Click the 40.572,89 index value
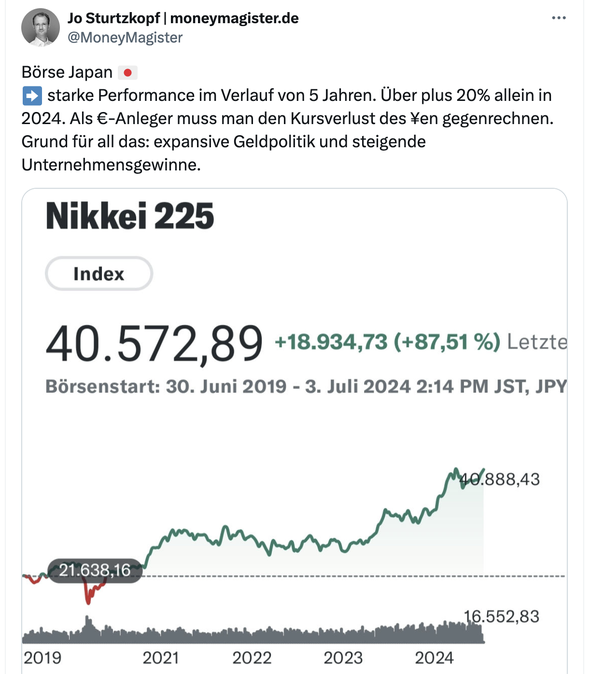The width and height of the screenshot is (590, 674). tap(154, 344)
